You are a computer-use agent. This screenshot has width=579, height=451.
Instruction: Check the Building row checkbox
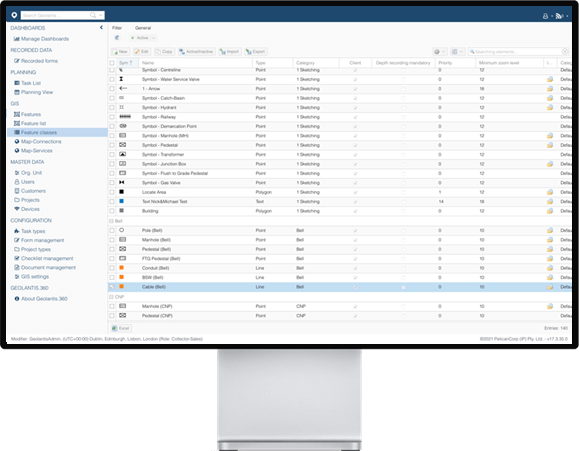(112, 211)
